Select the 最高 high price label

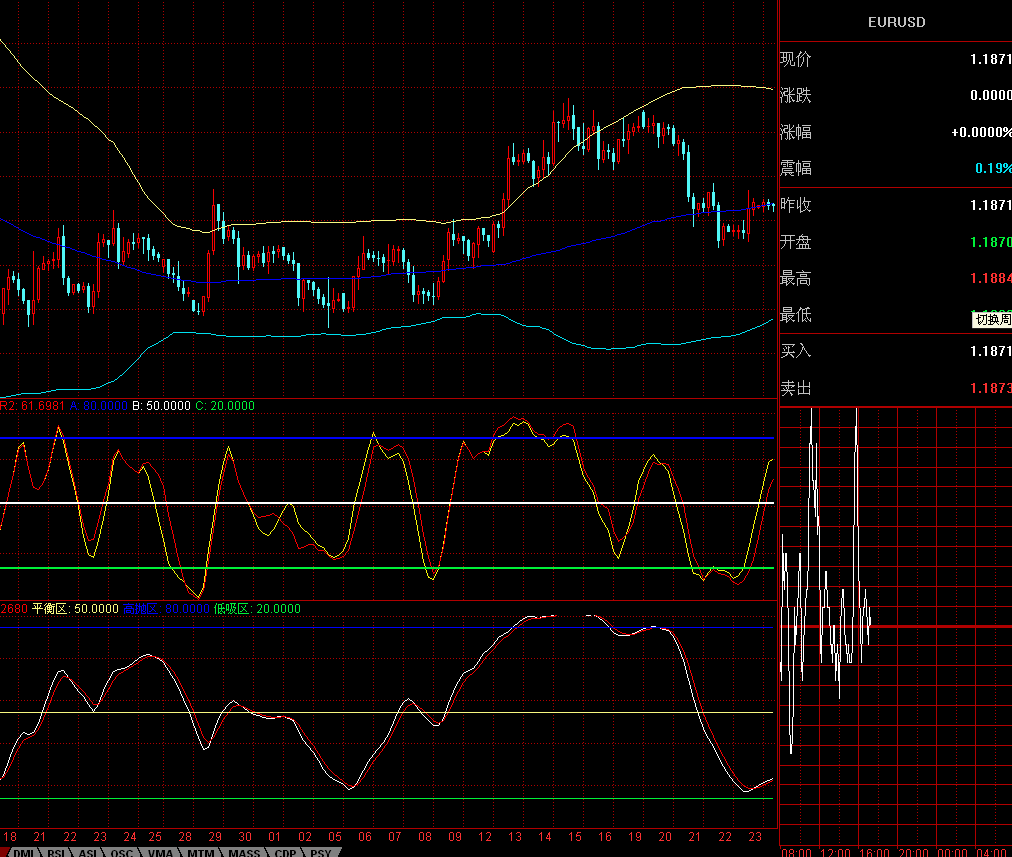[x=795, y=278]
